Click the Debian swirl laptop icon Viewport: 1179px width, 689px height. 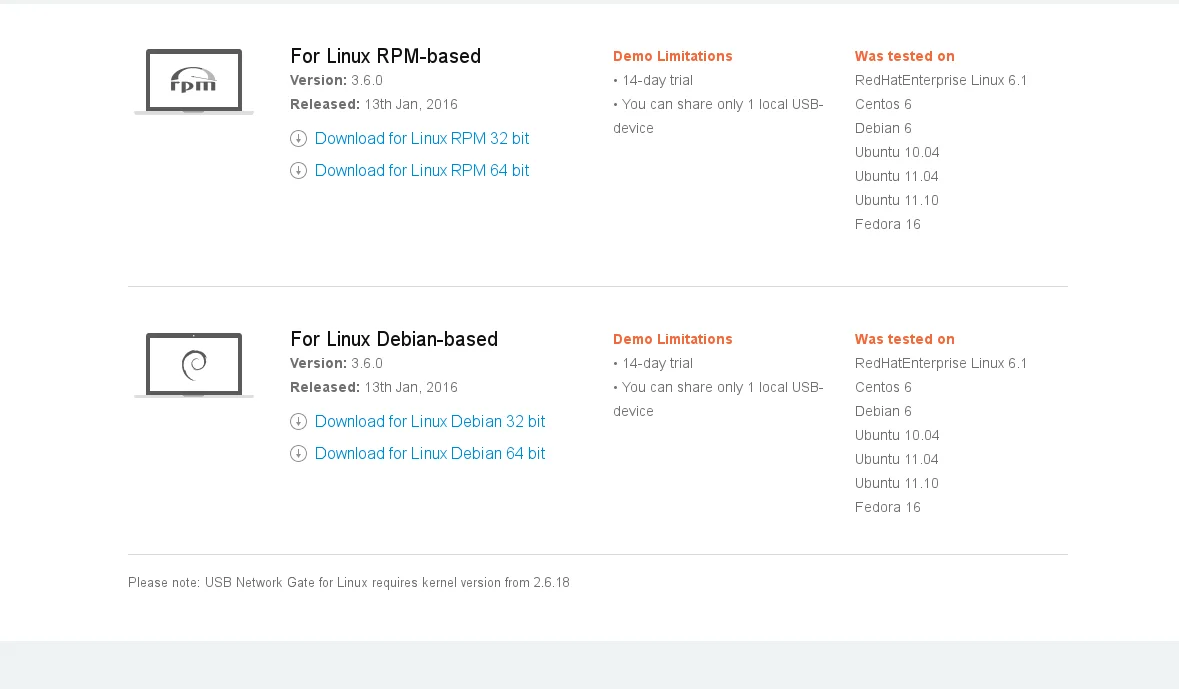click(194, 365)
